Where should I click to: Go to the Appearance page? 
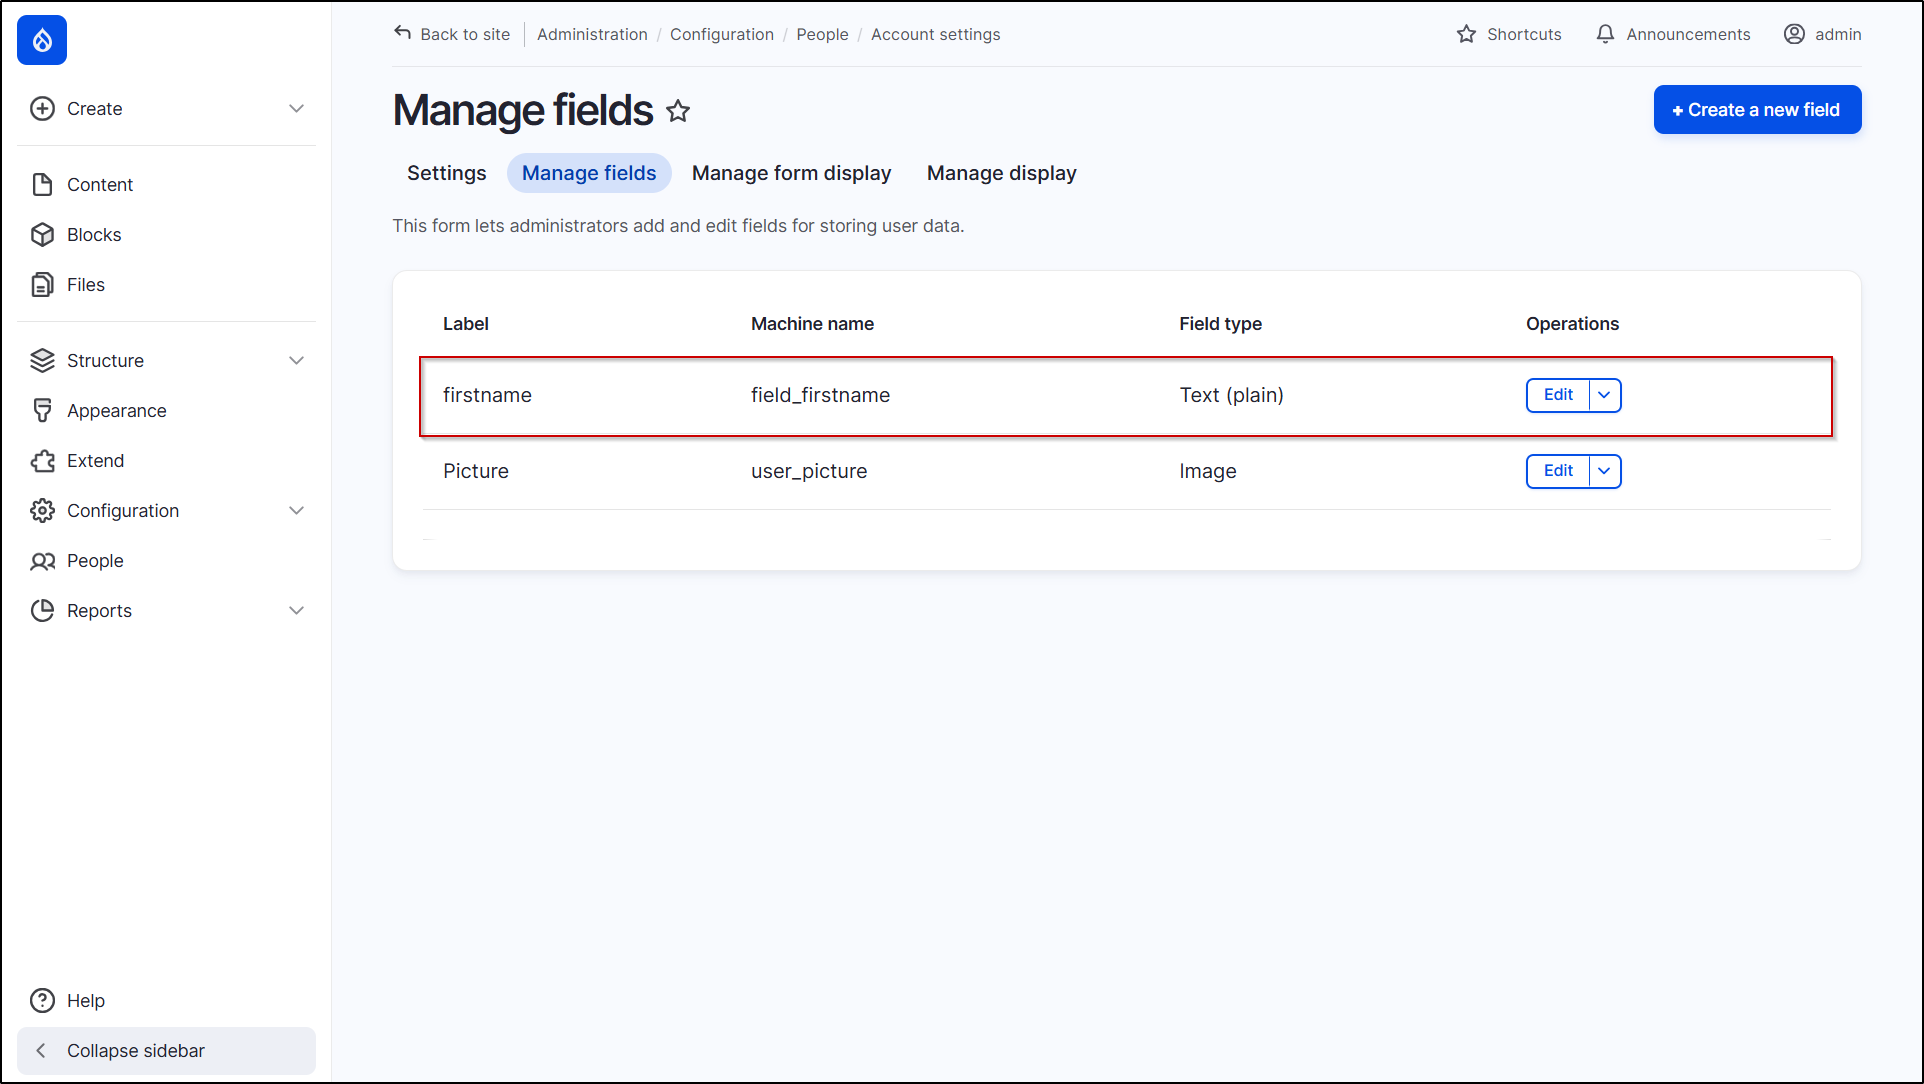click(116, 411)
